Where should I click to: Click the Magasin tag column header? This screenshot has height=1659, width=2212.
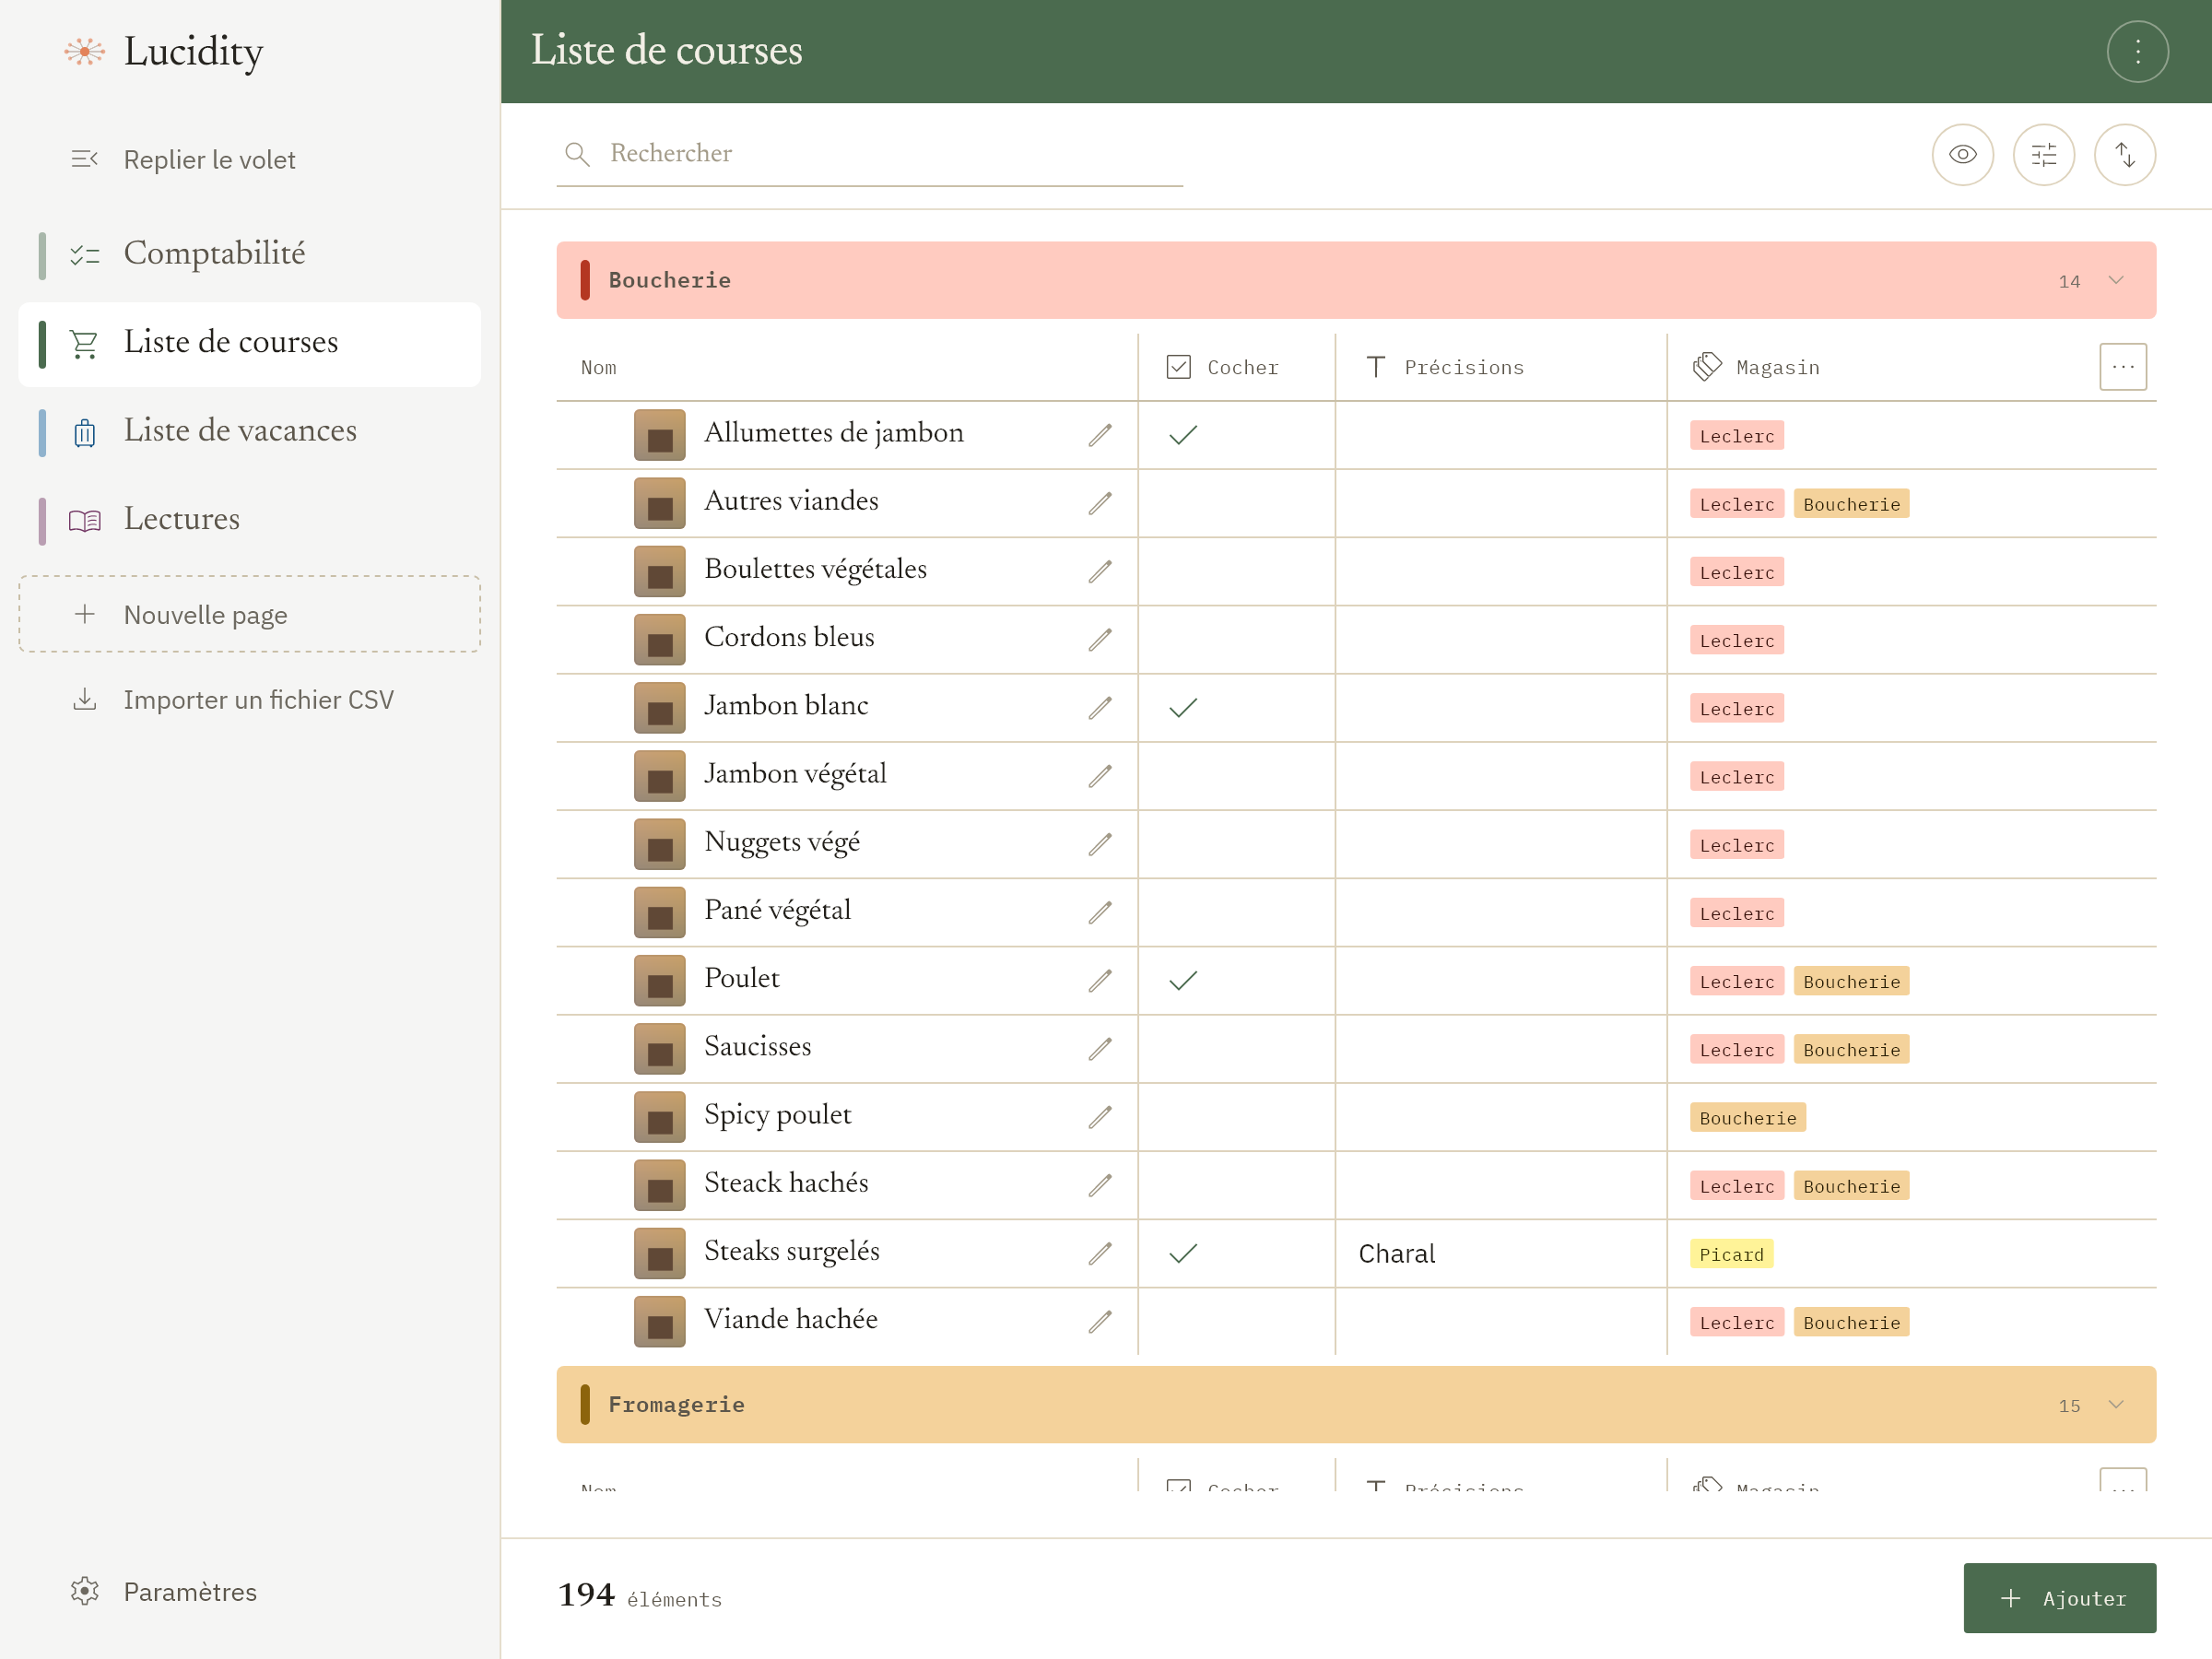click(1757, 367)
